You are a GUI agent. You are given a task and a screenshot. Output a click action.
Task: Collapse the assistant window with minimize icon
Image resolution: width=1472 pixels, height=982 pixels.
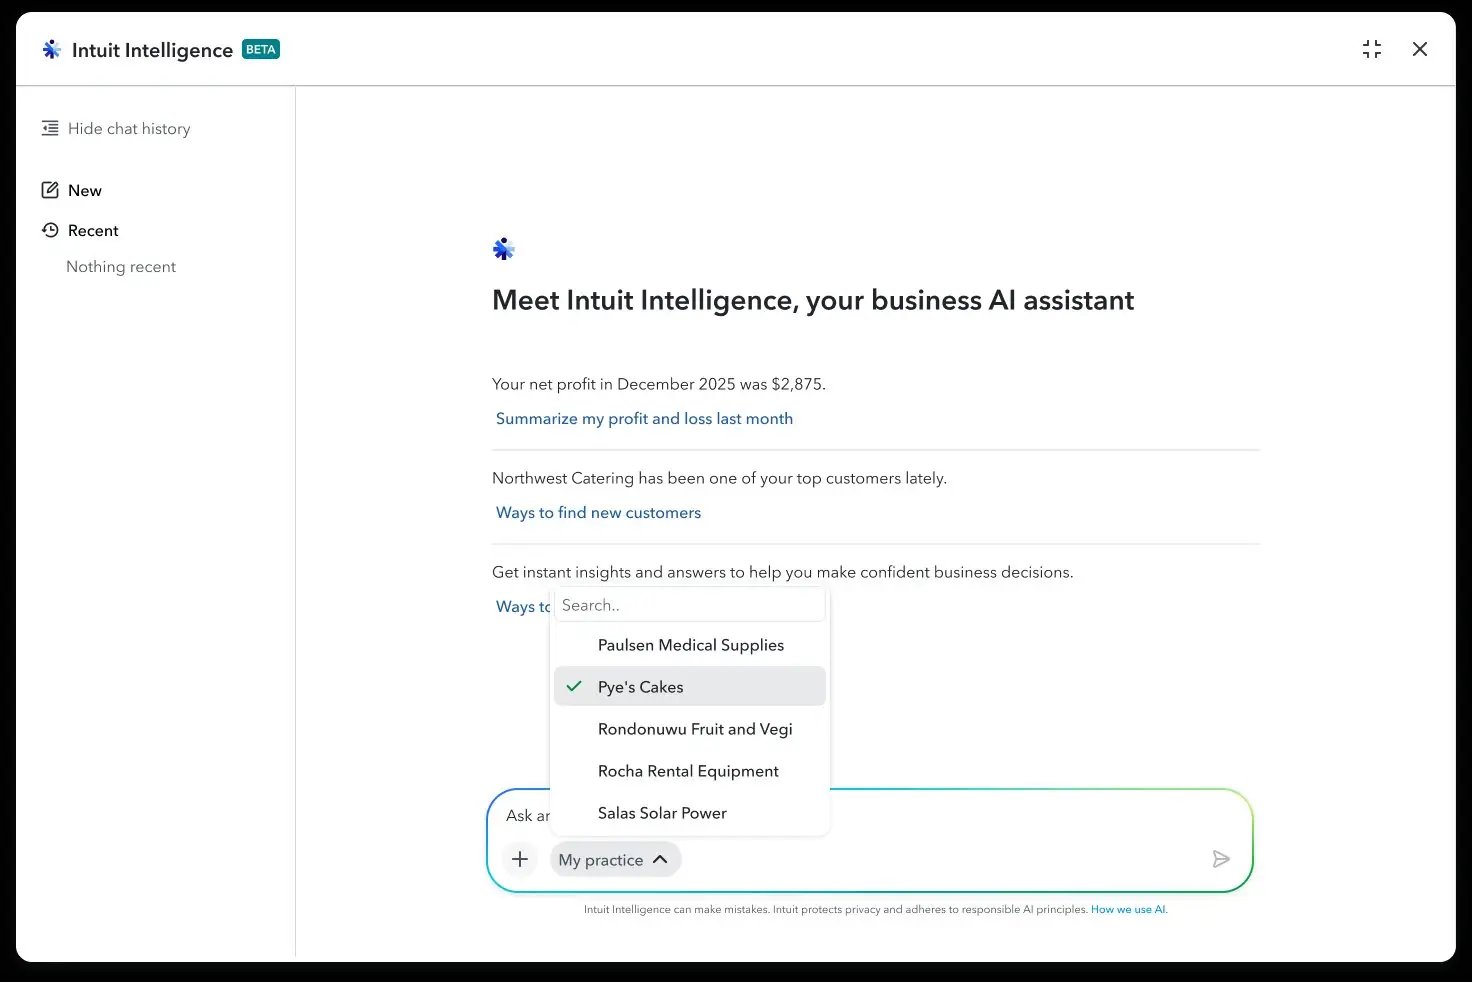[1372, 49]
